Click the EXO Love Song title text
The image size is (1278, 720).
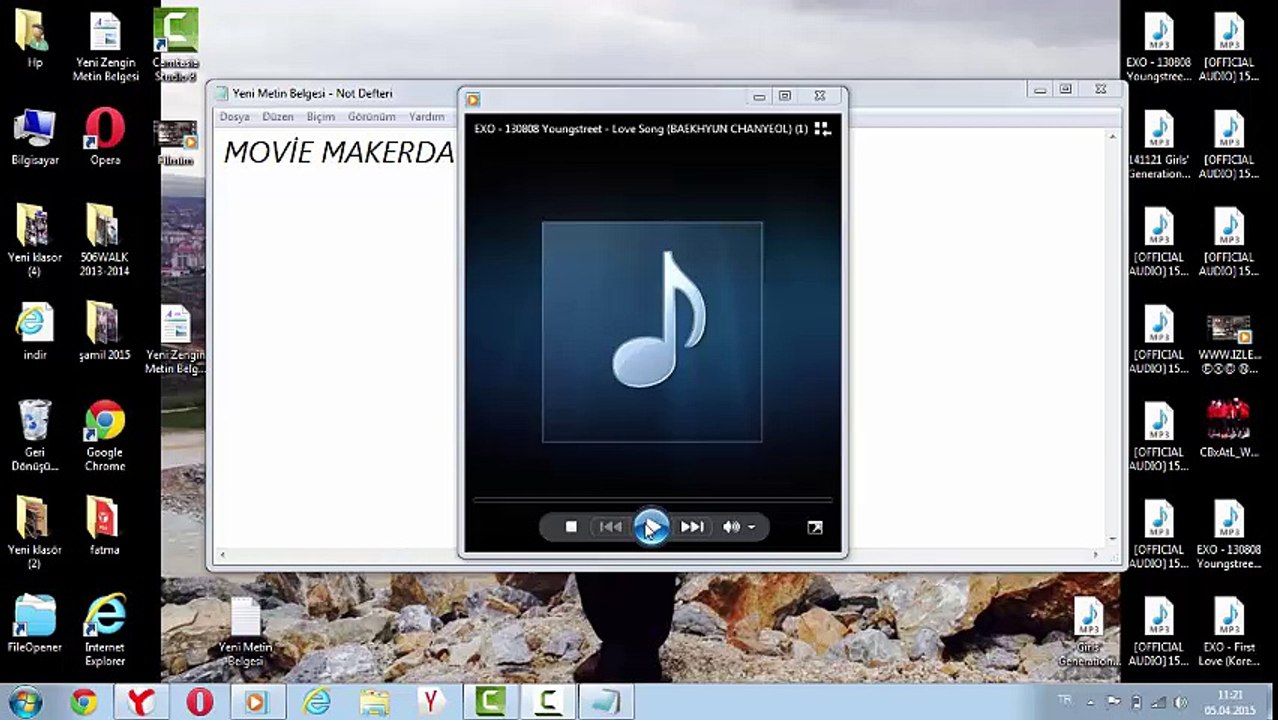coord(641,129)
